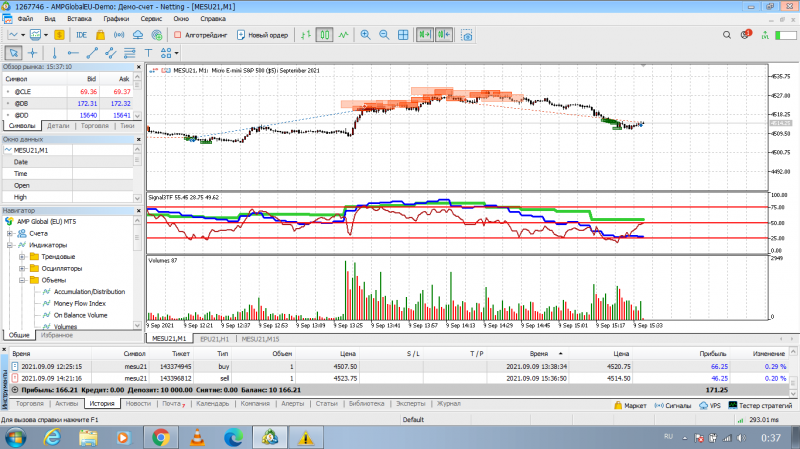This screenshot has width=800, height=449.
Task: Select the trendline drawing tool
Action: tap(92, 53)
